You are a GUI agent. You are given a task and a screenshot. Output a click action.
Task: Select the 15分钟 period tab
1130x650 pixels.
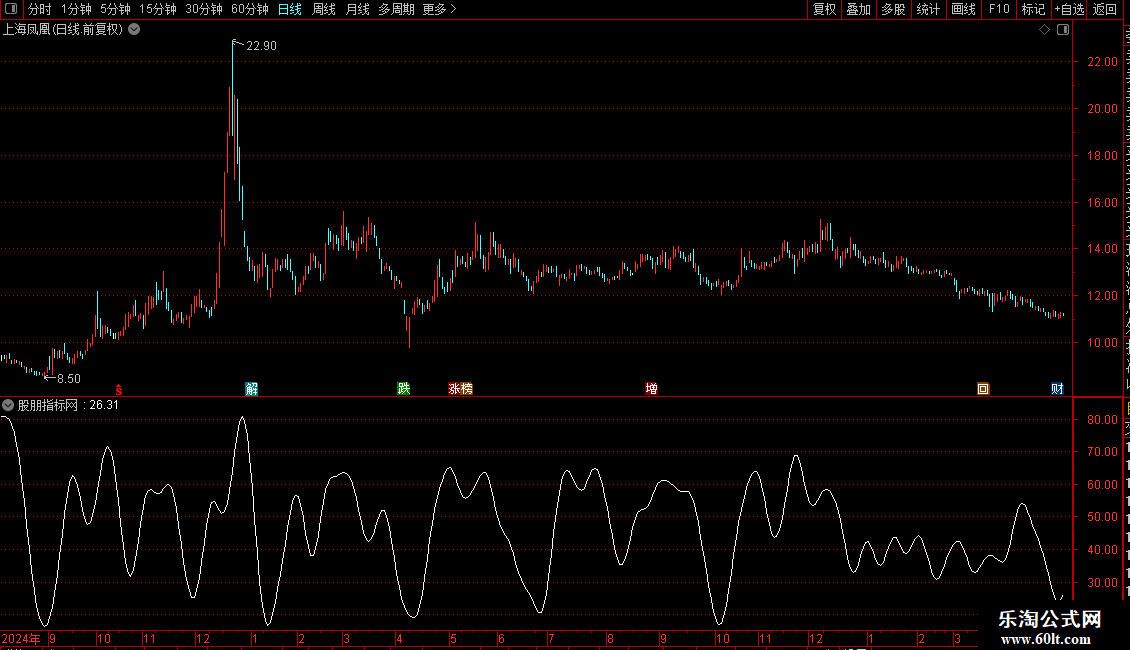tap(157, 9)
